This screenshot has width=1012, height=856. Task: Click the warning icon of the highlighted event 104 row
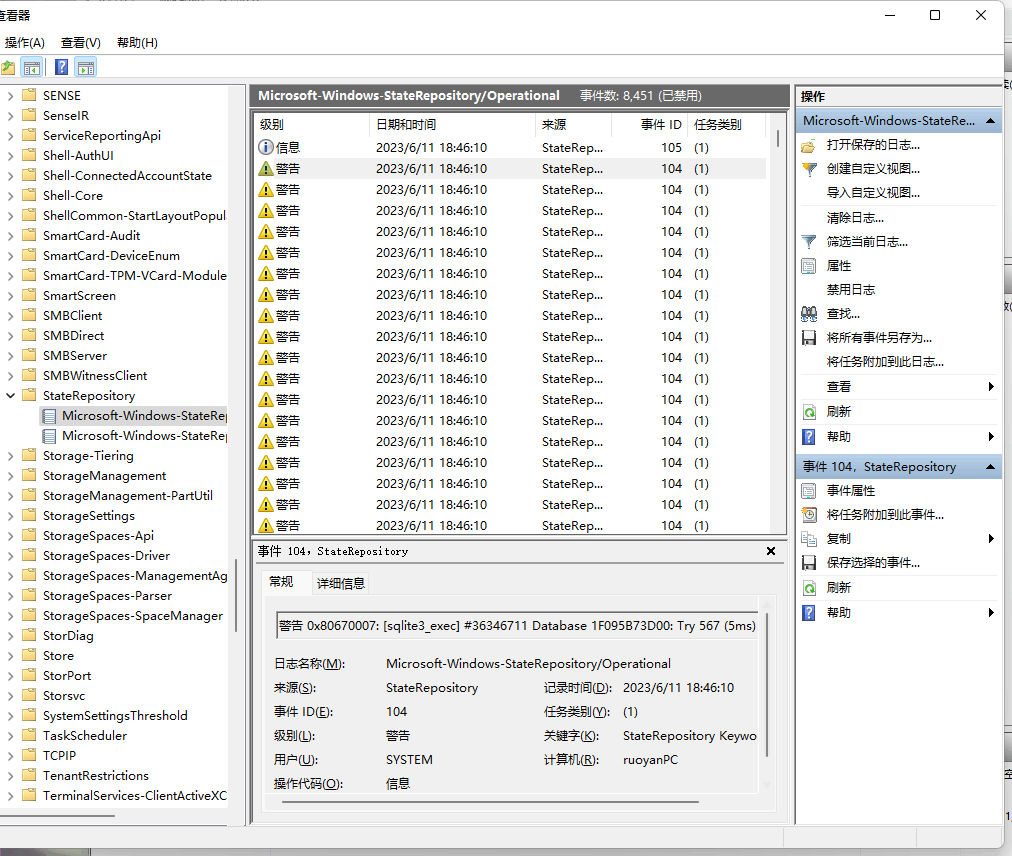[265, 168]
